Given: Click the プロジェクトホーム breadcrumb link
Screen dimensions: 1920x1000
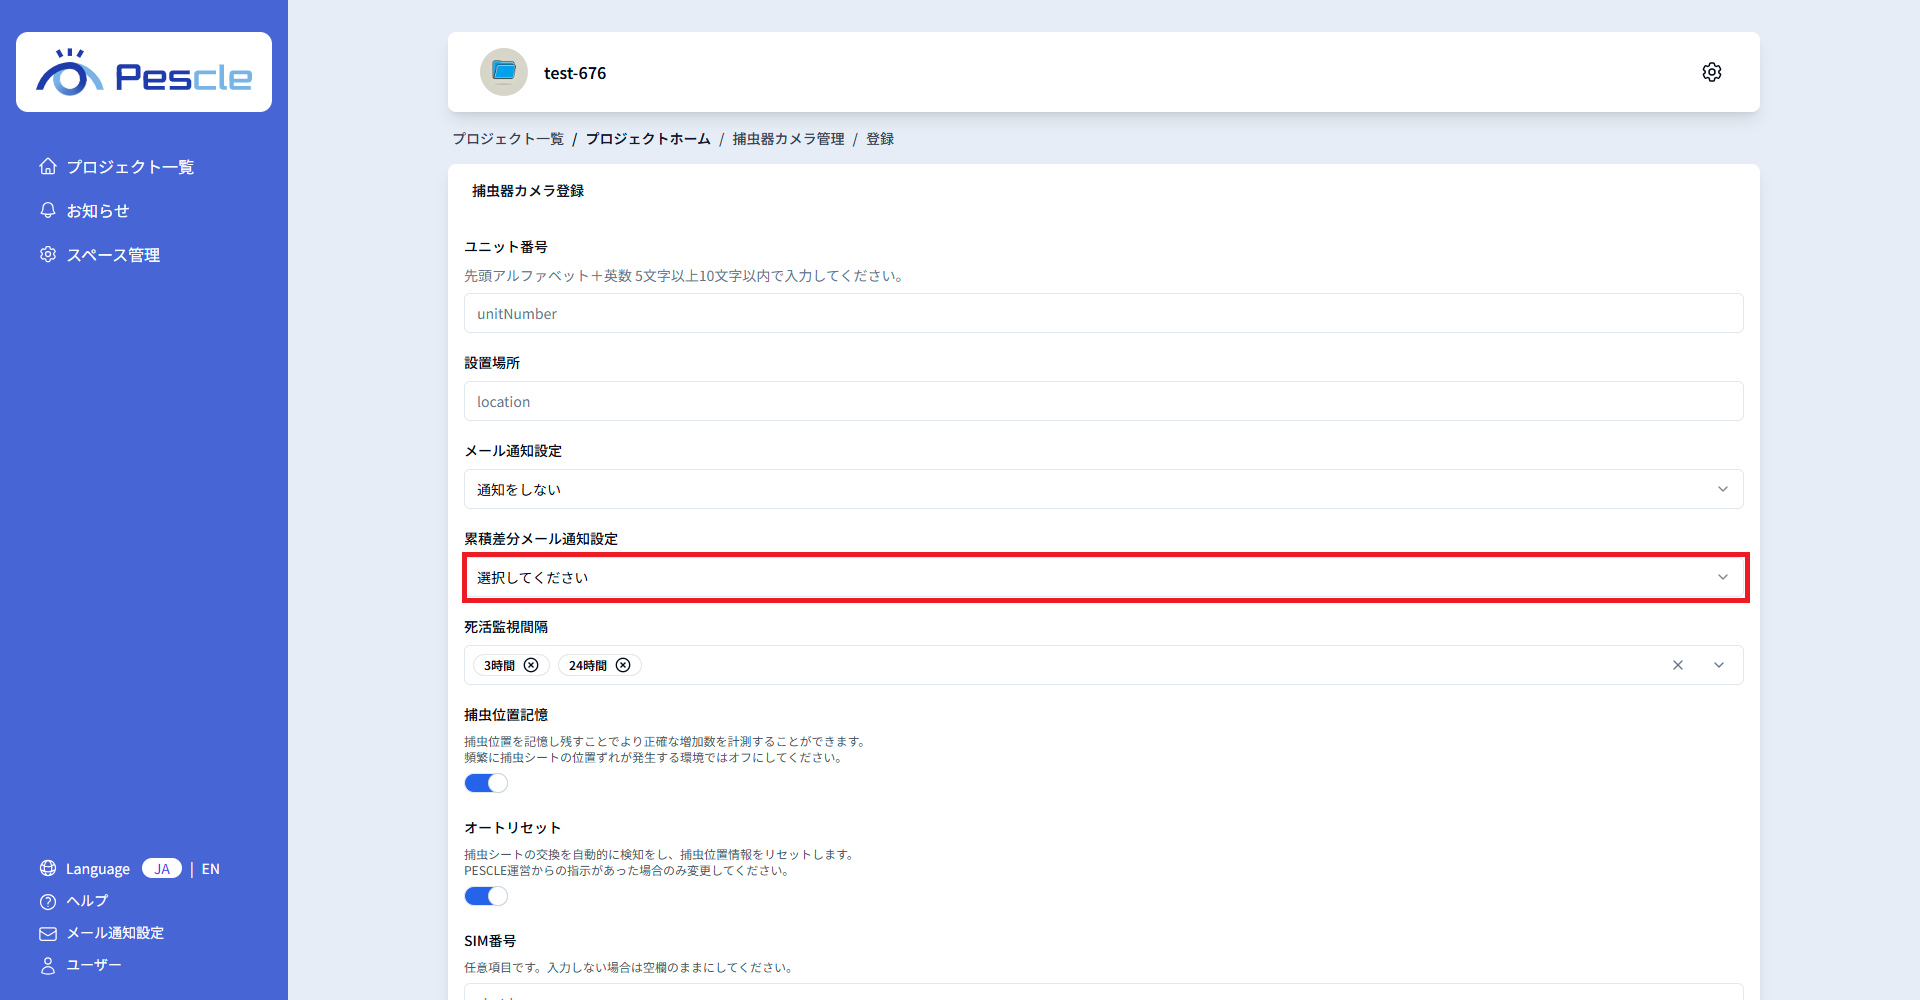Looking at the screenshot, I should pyautogui.click(x=648, y=139).
